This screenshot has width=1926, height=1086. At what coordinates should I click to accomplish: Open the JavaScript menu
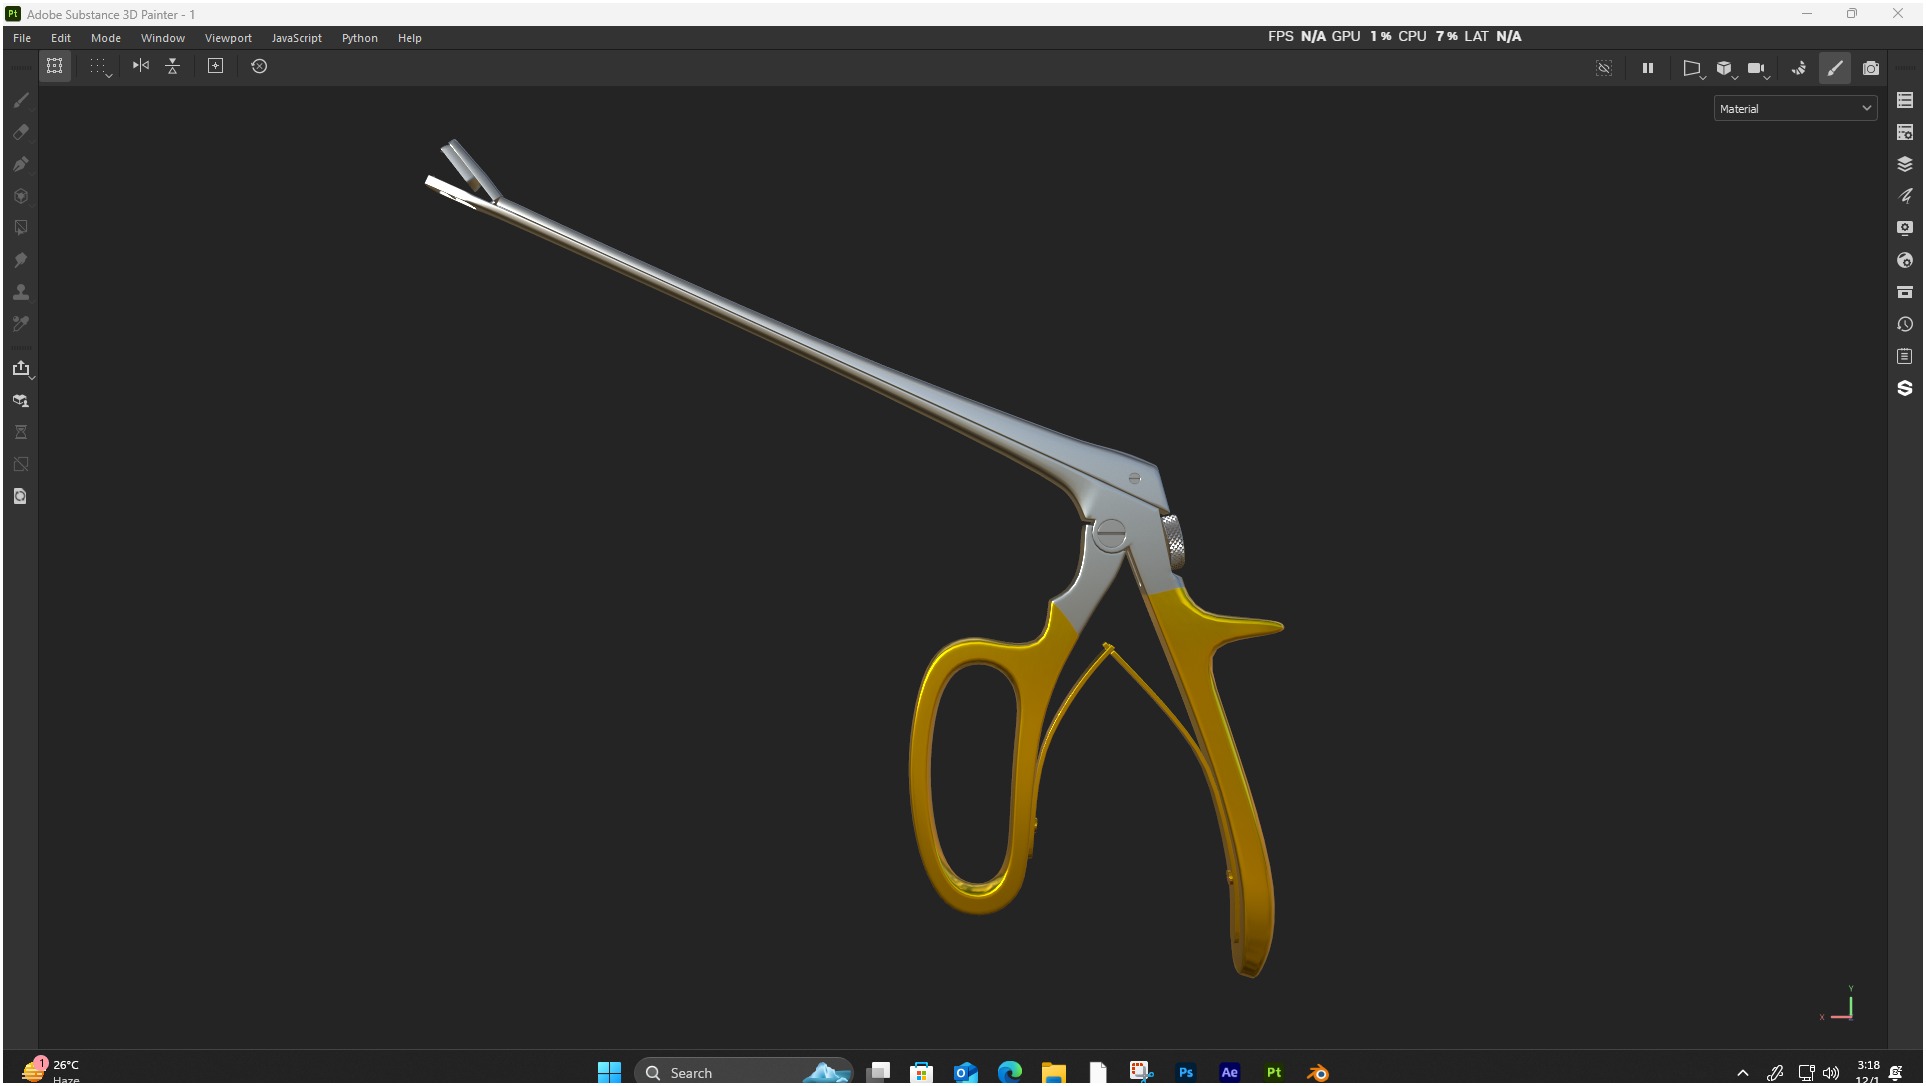(297, 38)
